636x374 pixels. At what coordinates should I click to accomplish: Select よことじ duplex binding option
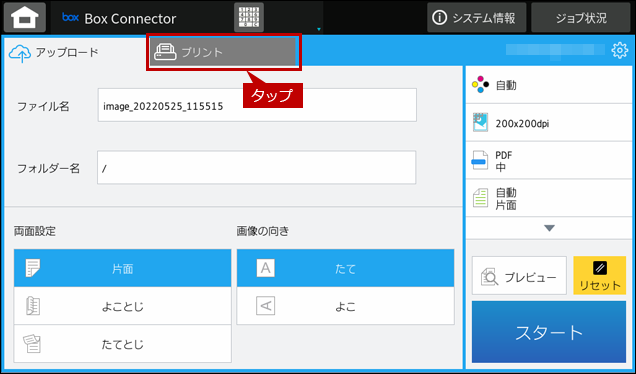tap(122, 306)
